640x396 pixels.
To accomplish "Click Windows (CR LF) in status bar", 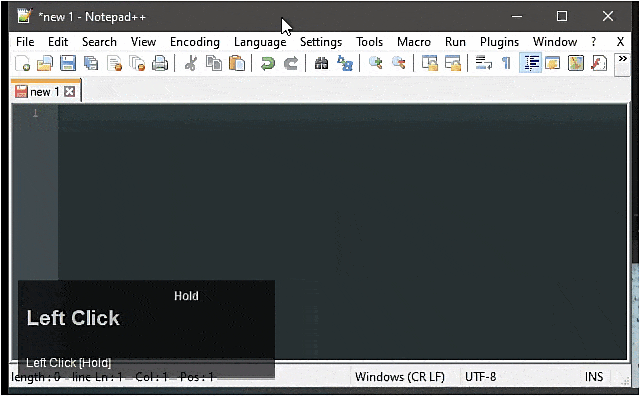I will [400, 376].
